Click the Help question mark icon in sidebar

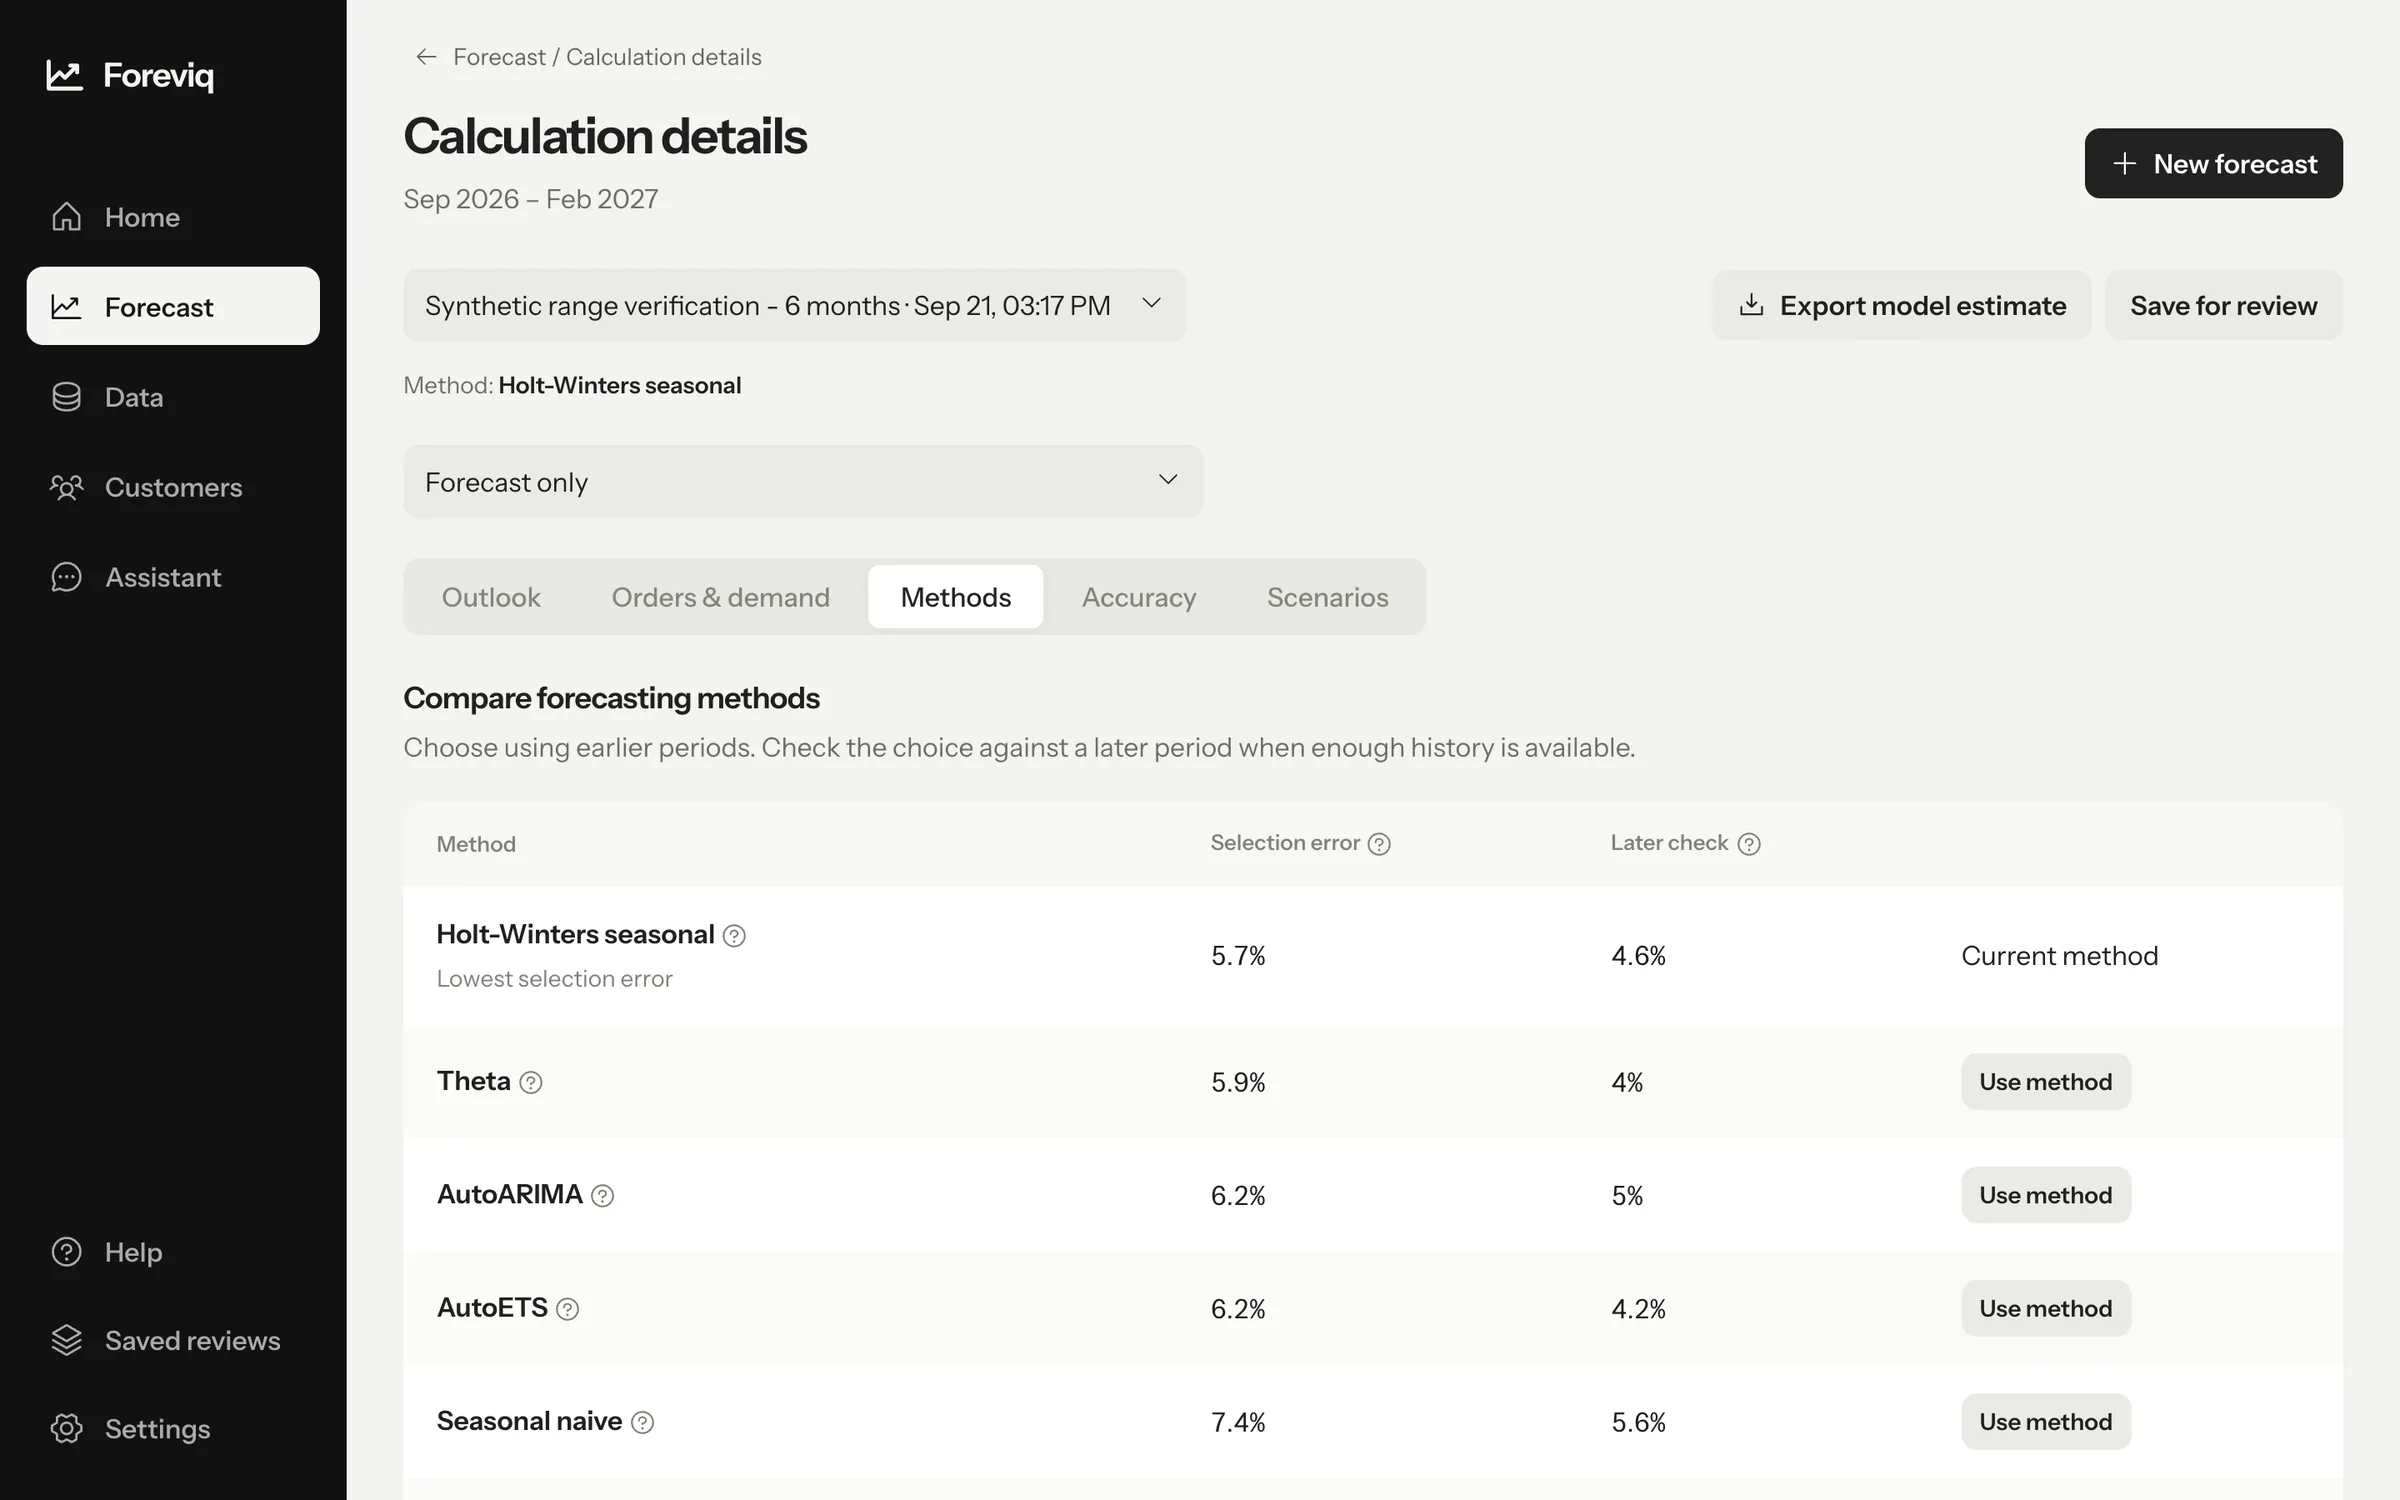pos(66,1252)
